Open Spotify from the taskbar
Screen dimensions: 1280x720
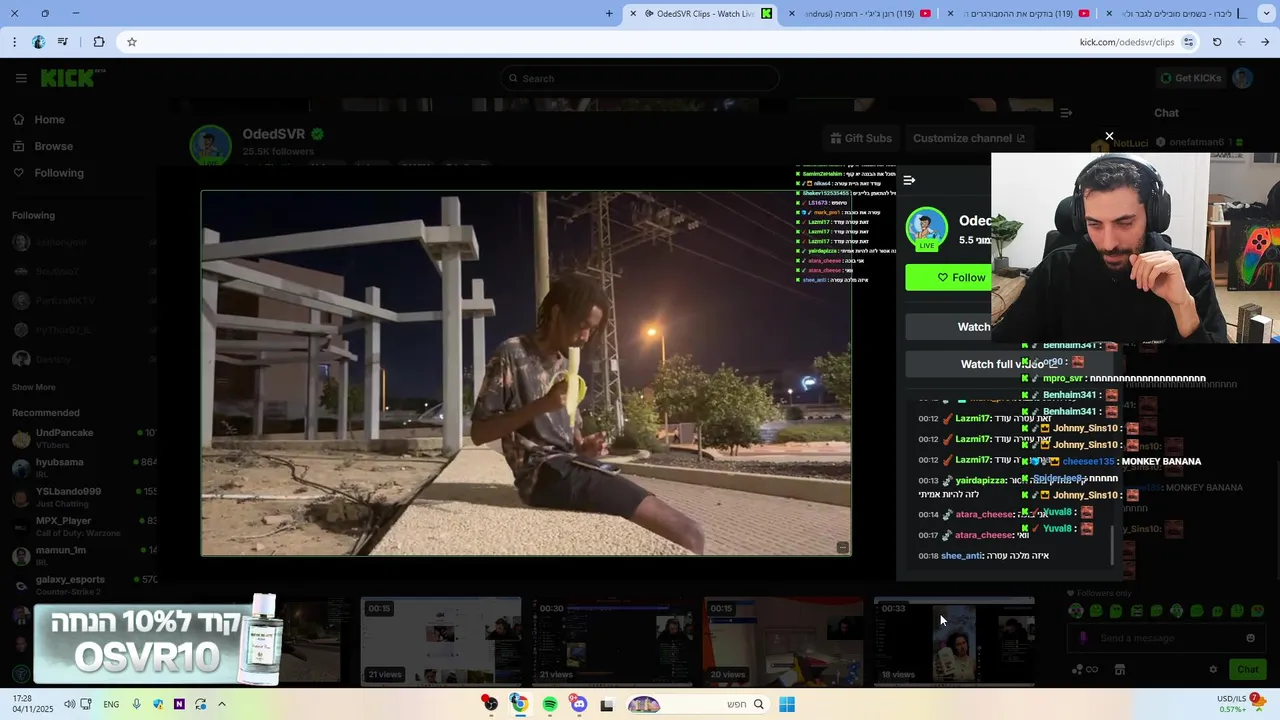[549, 704]
